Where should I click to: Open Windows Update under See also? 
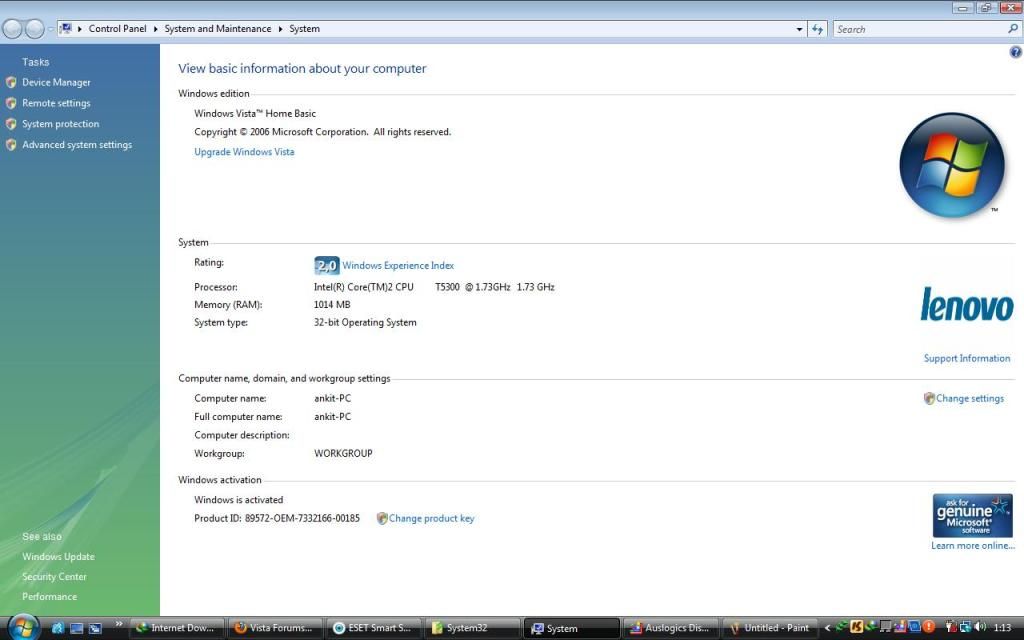[58, 557]
